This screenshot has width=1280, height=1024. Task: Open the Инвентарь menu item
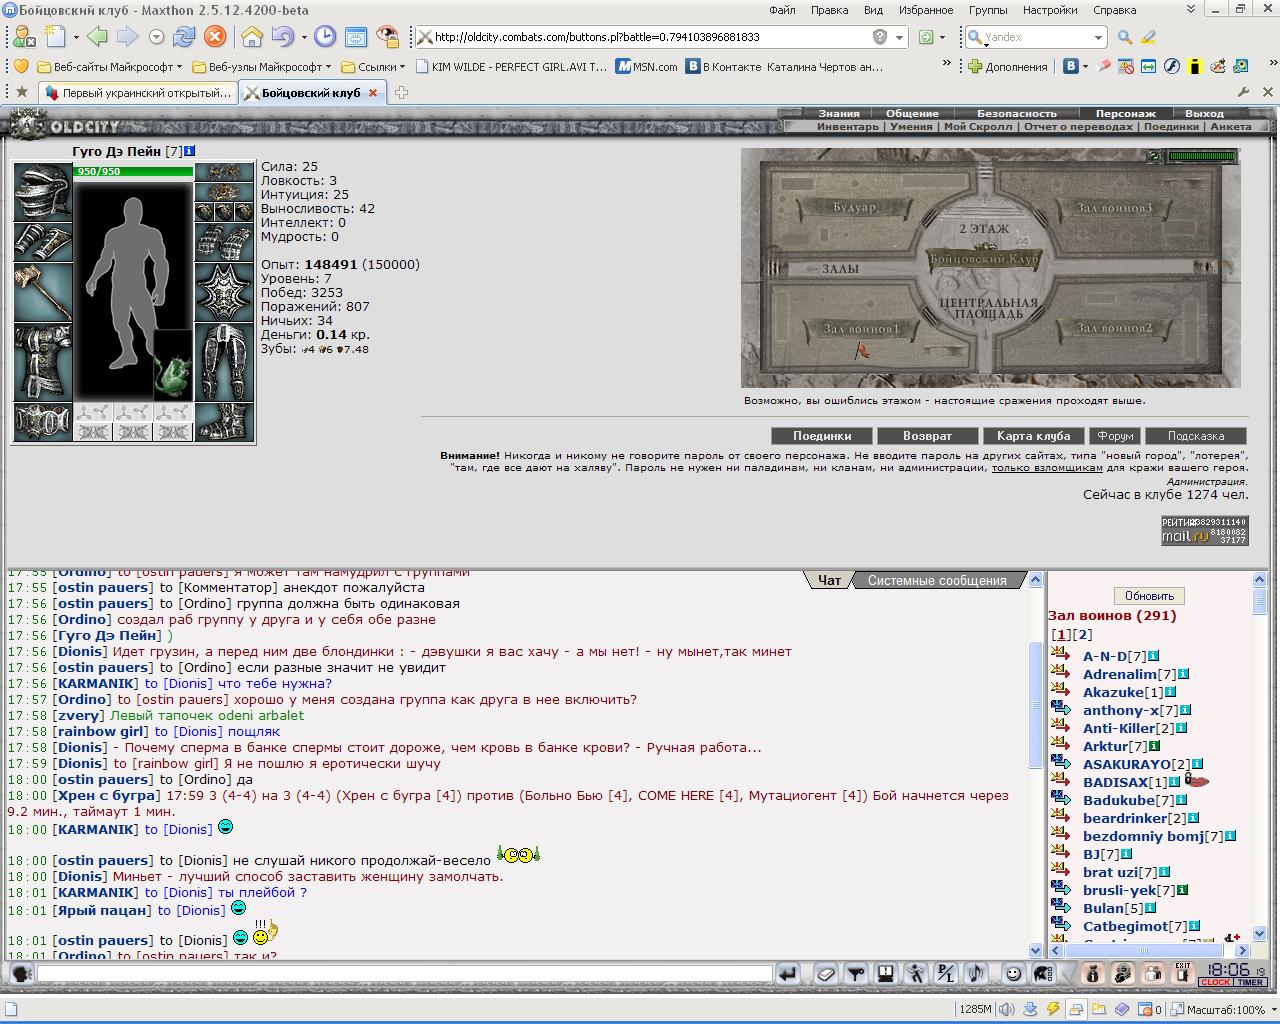pos(847,127)
